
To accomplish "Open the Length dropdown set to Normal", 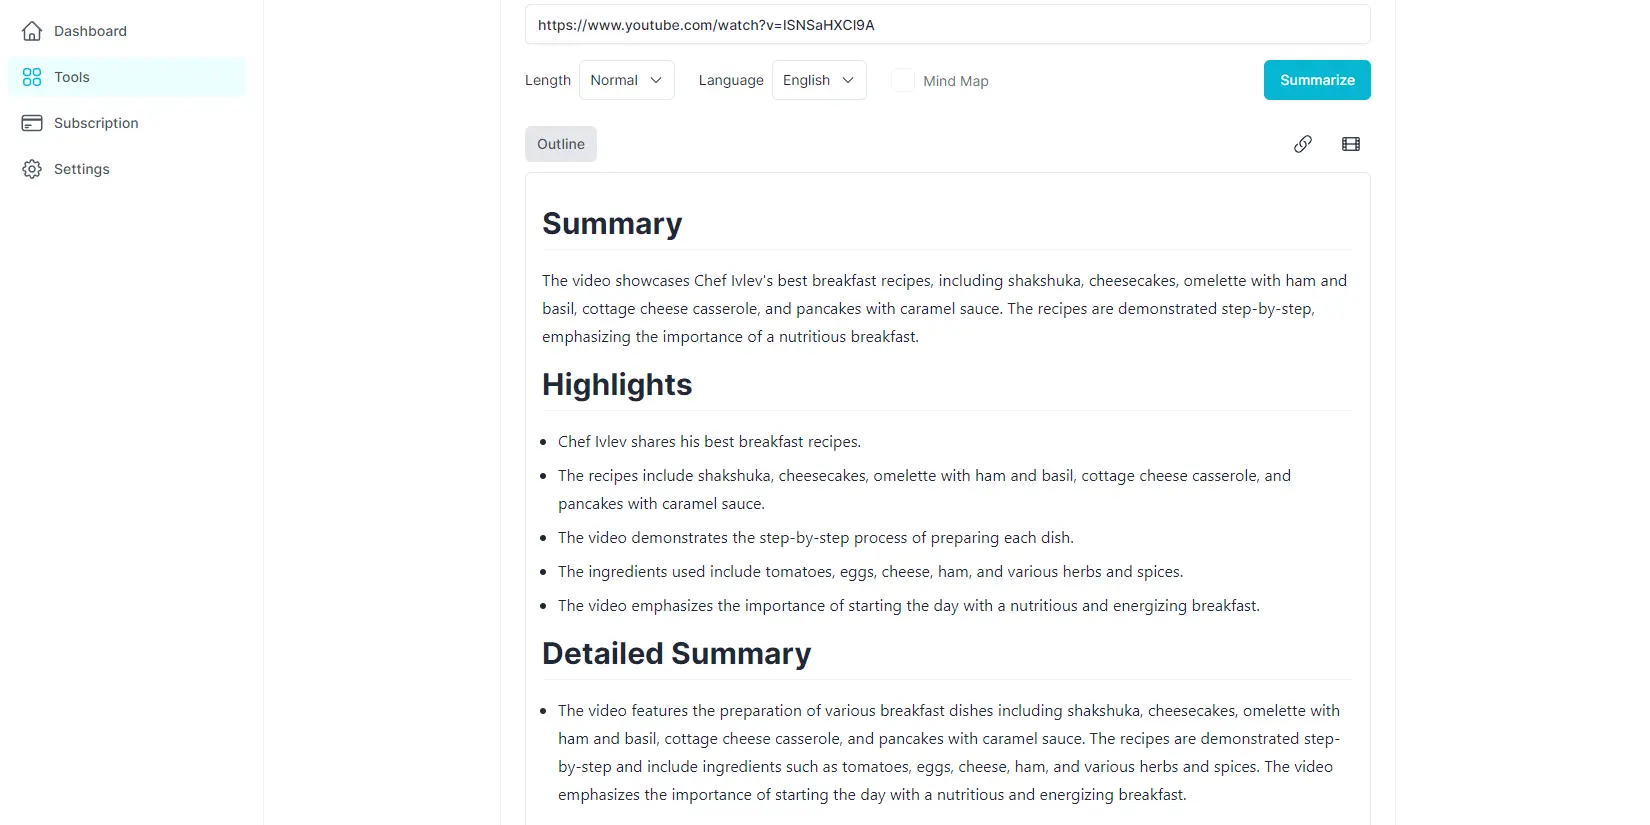I will coord(626,80).
